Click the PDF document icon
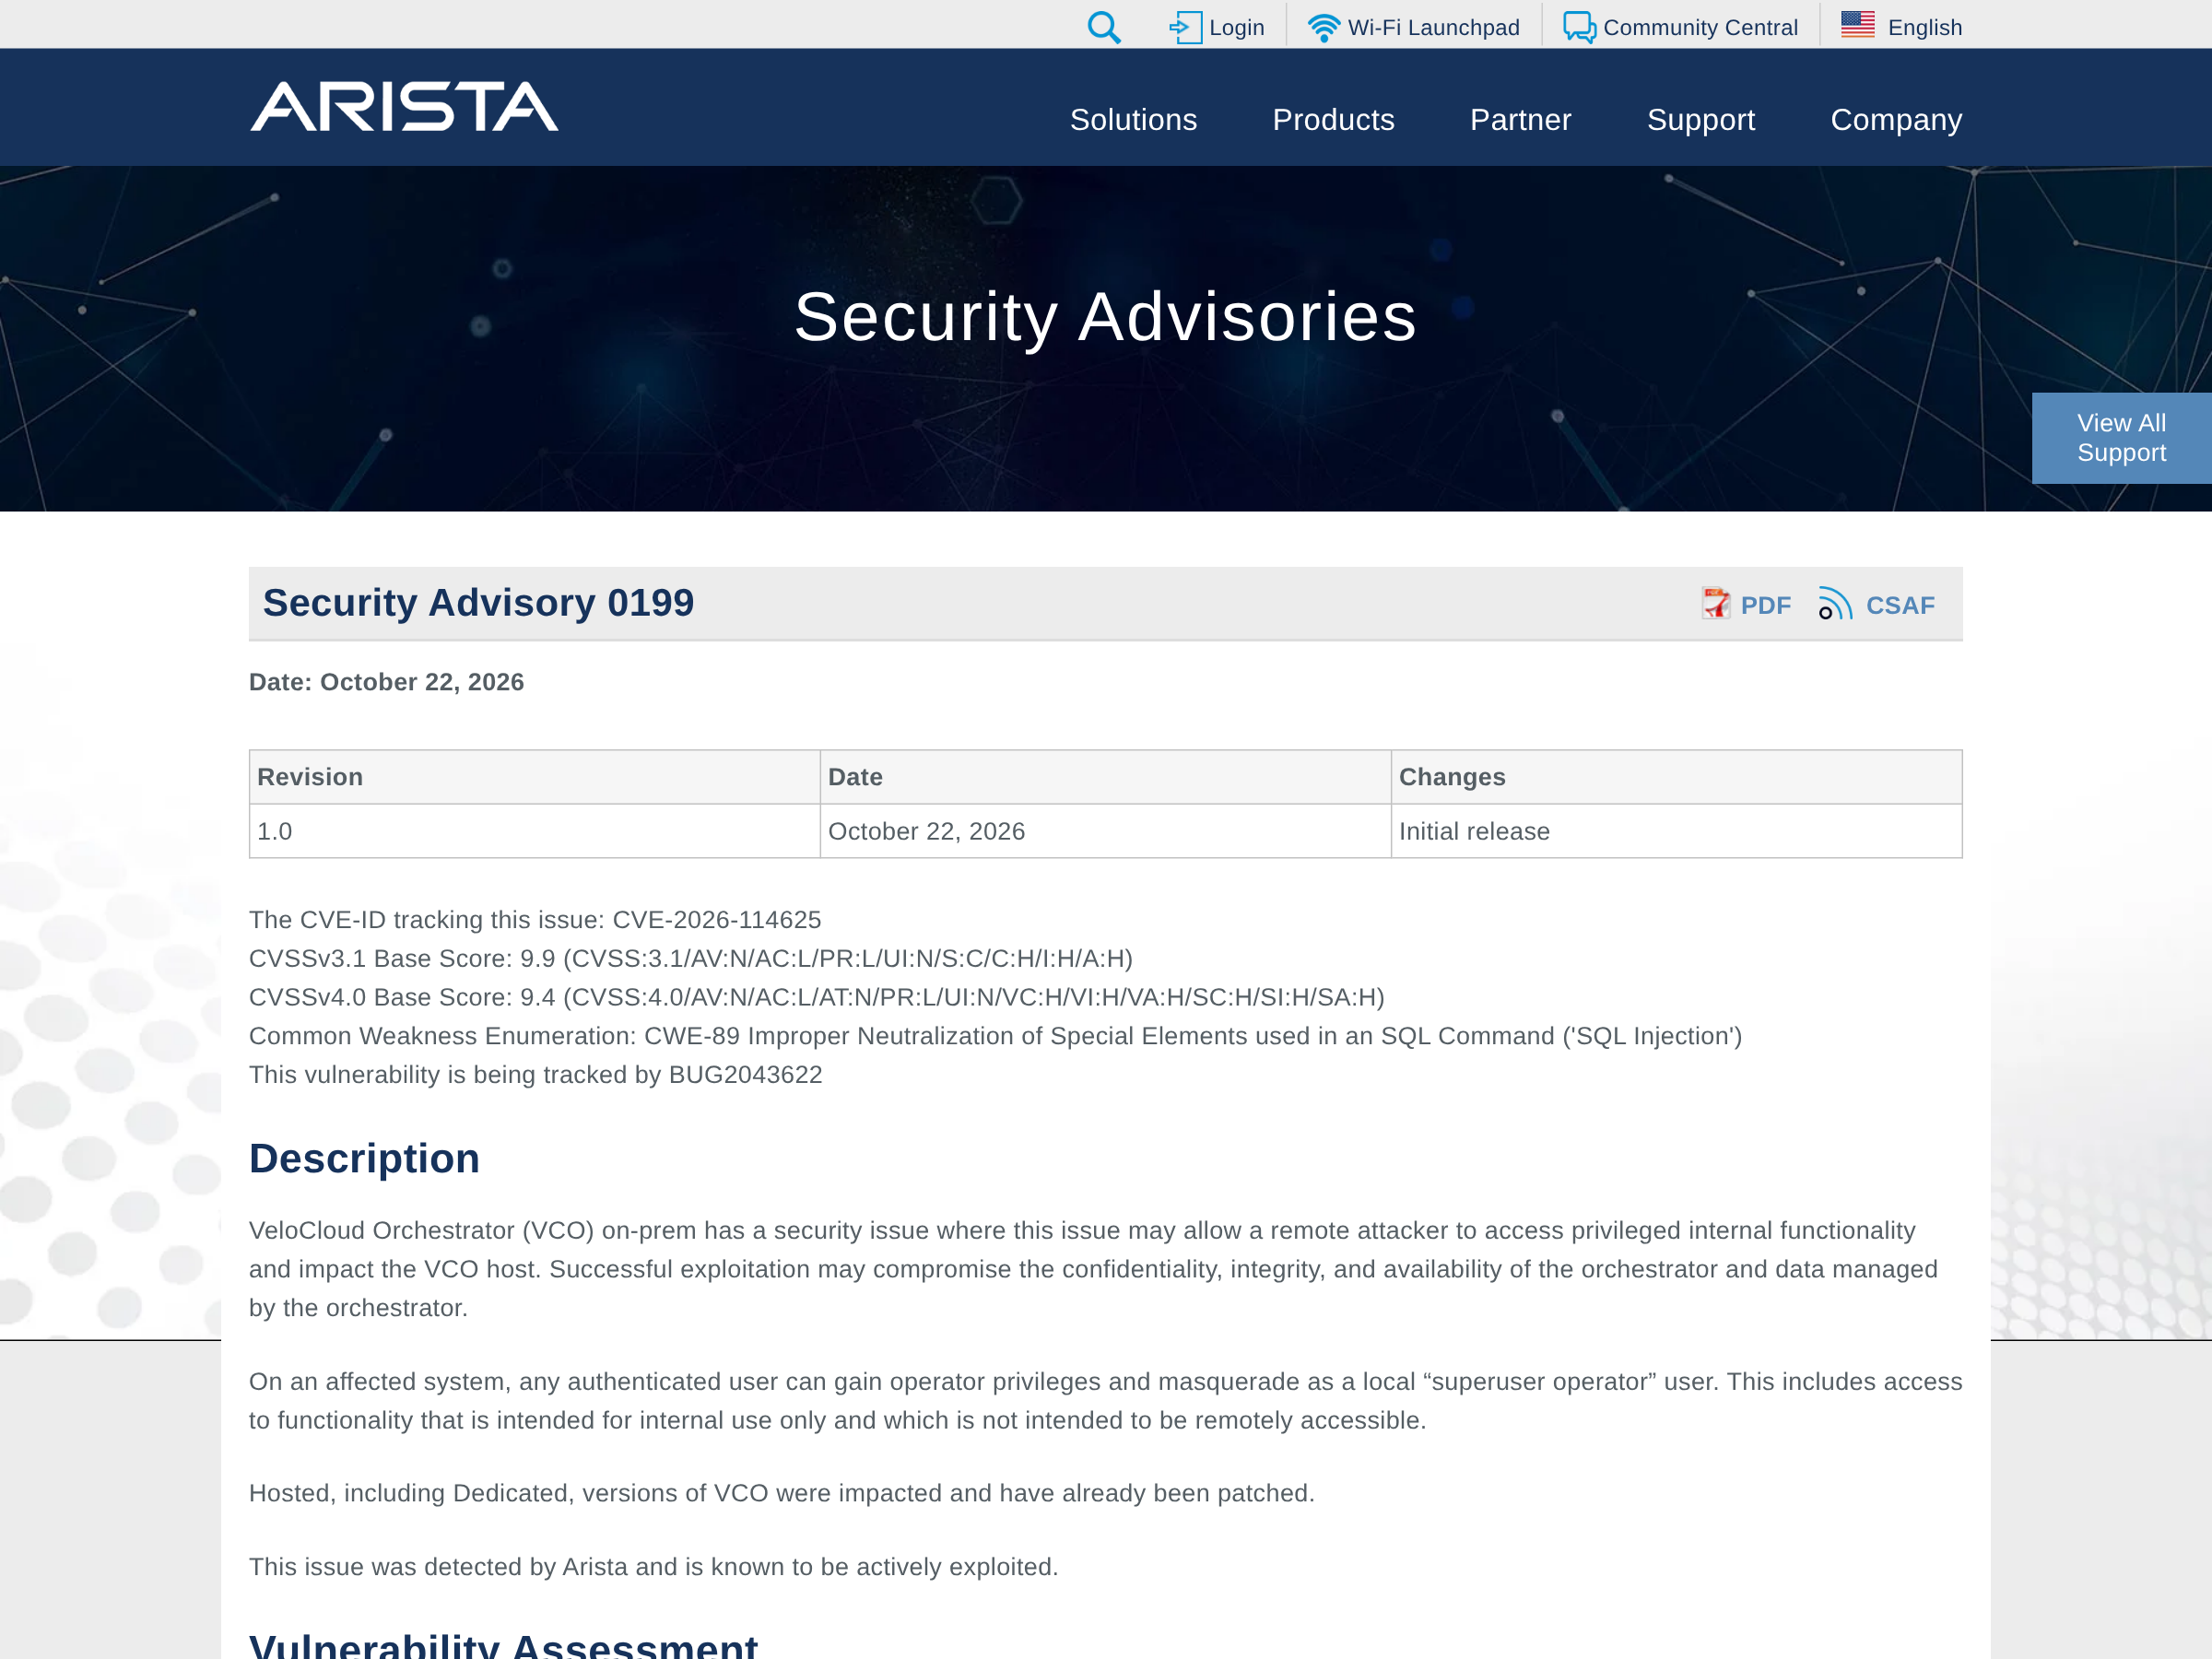2212x1659 pixels. coord(1716,604)
